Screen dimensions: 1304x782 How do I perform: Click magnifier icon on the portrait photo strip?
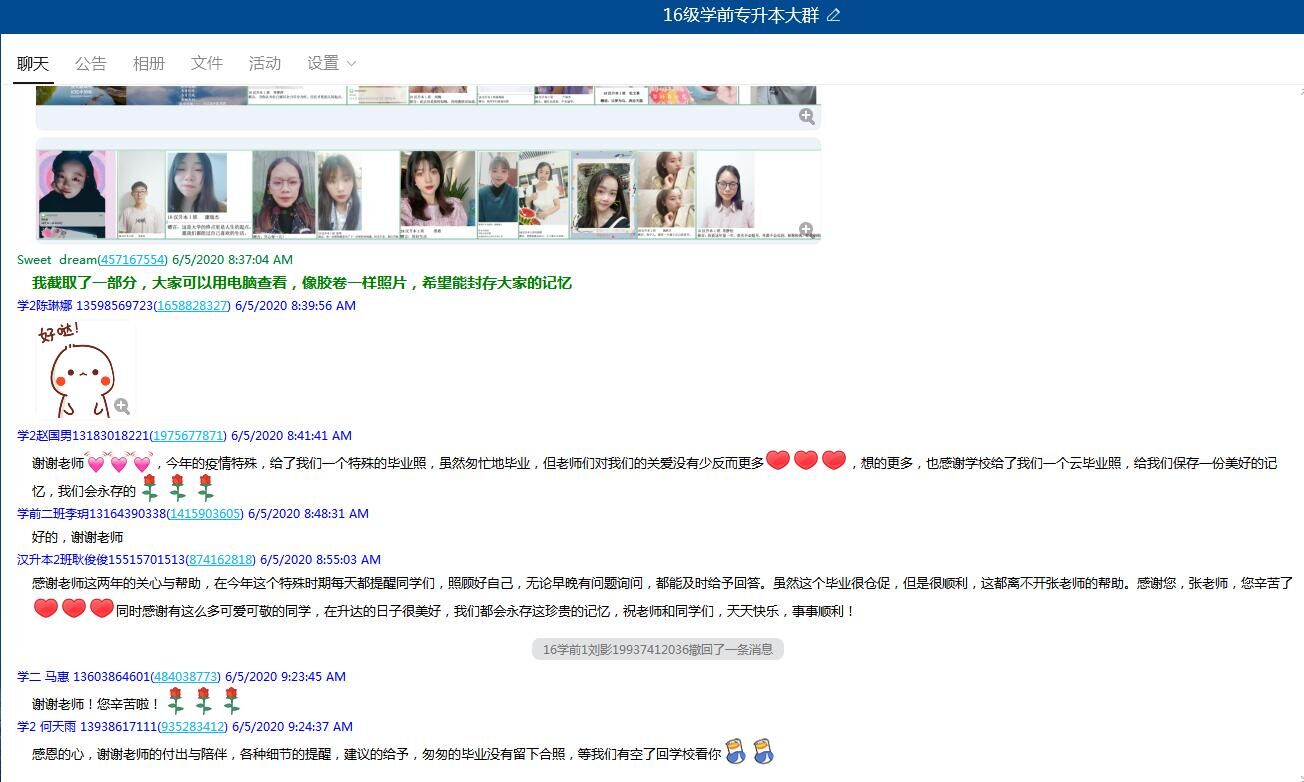point(806,230)
